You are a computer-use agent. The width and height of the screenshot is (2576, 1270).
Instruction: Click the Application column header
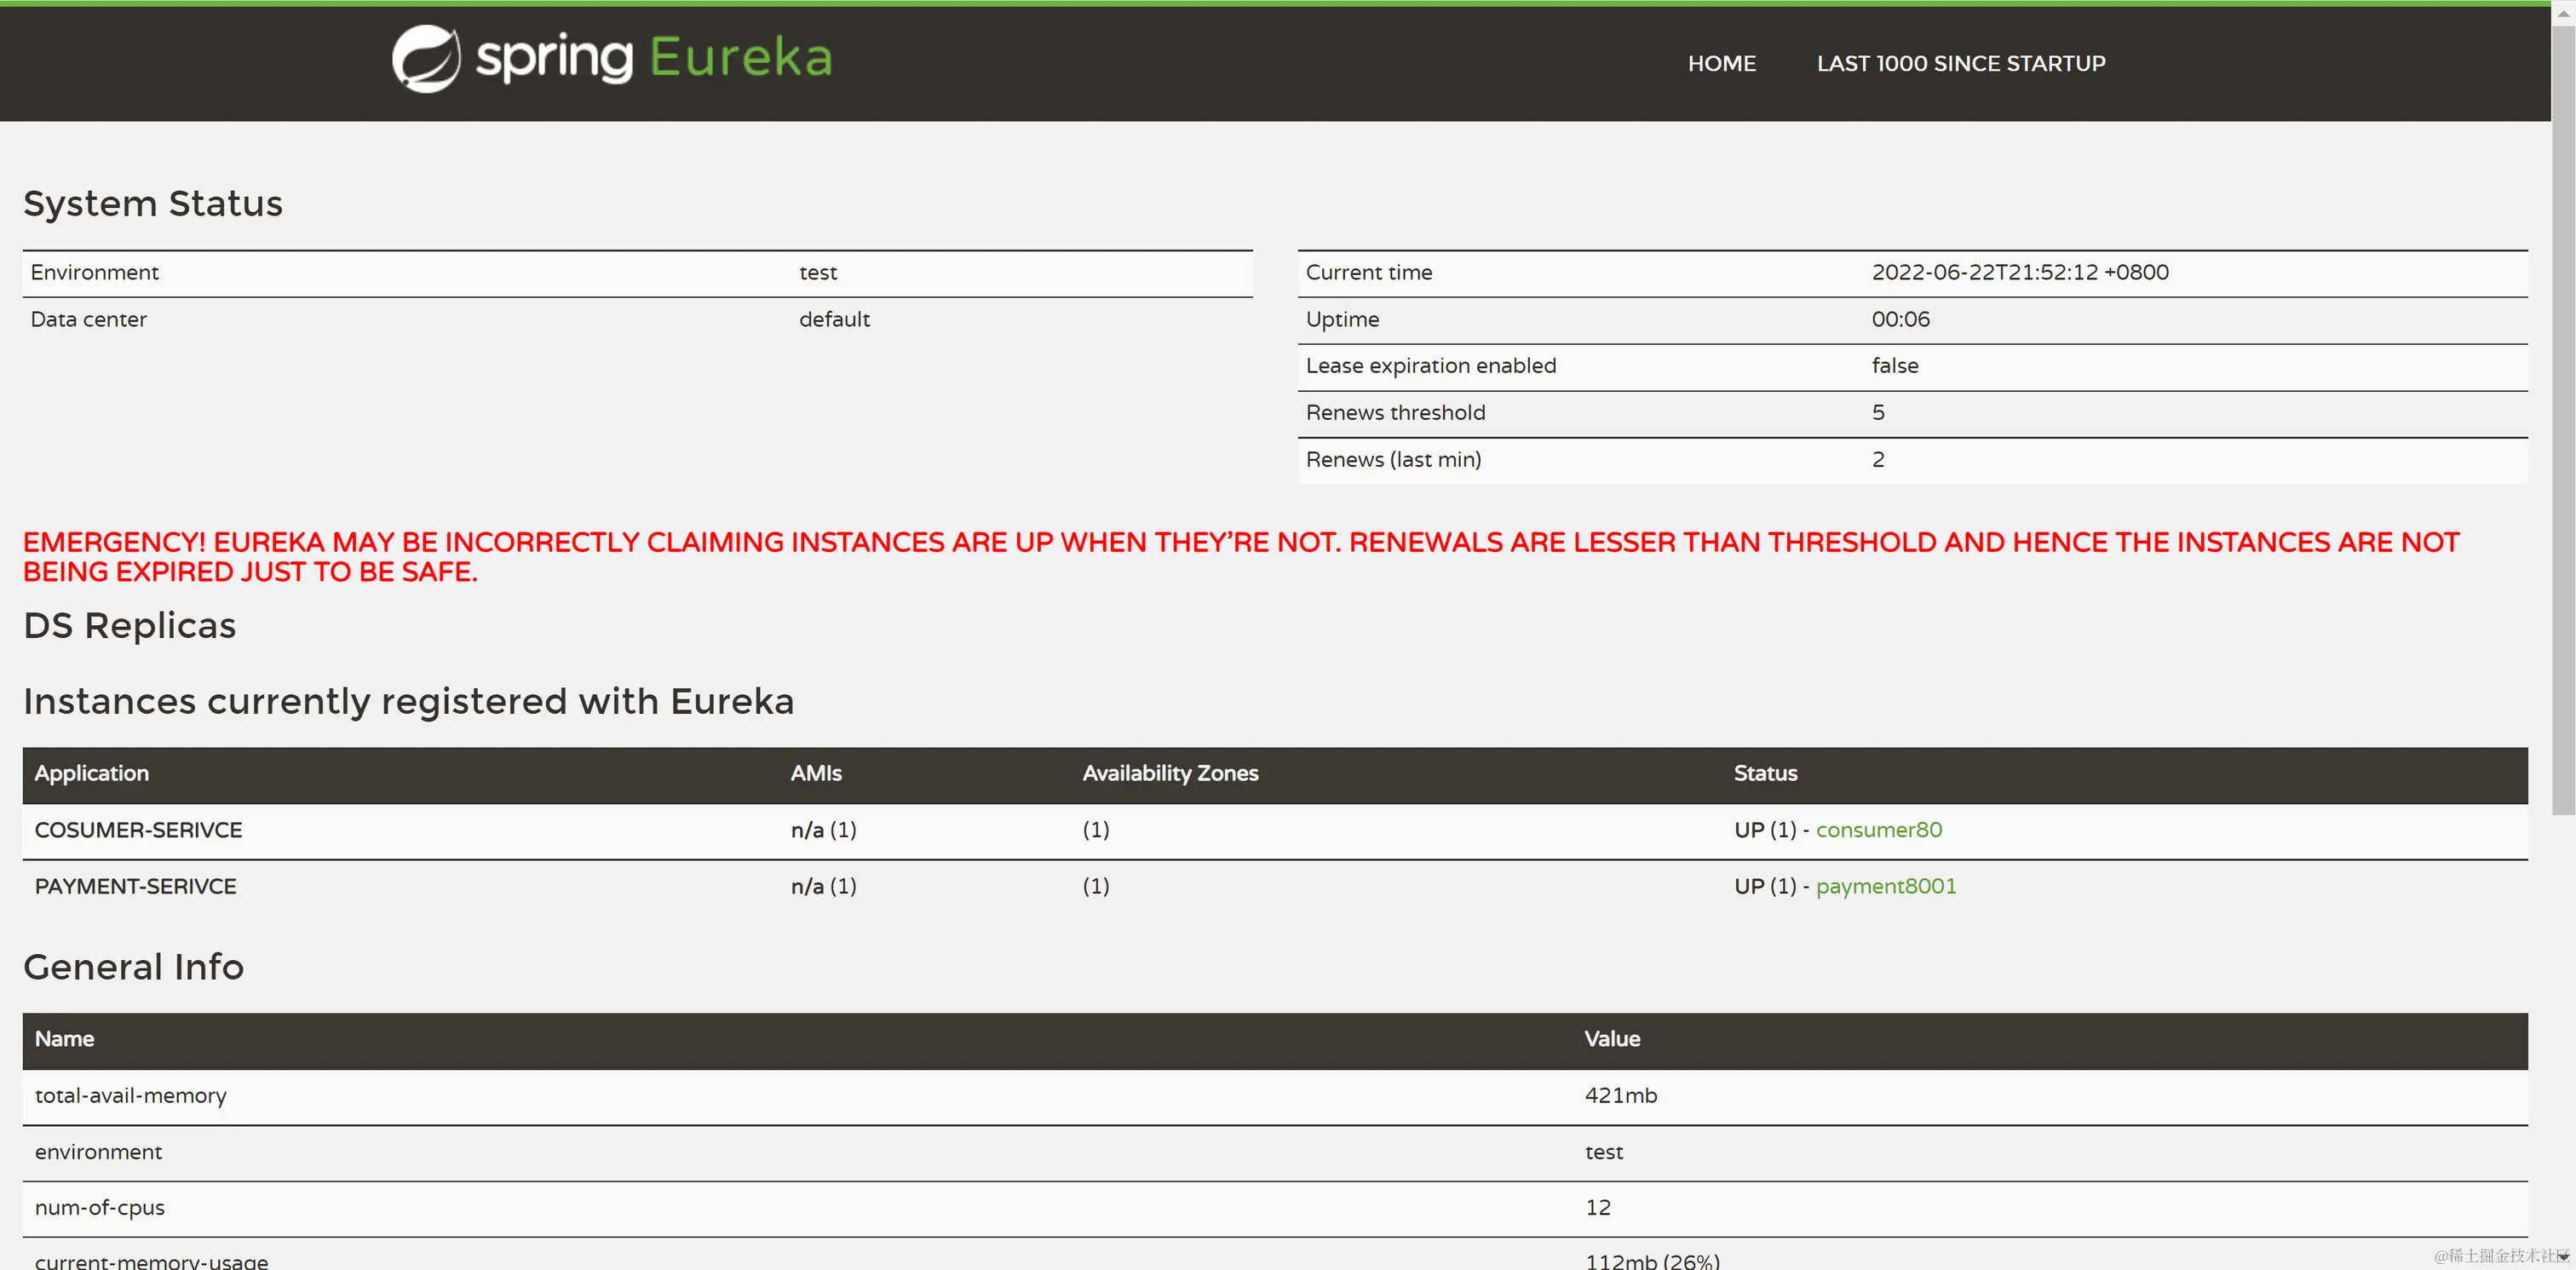pos(92,773)
